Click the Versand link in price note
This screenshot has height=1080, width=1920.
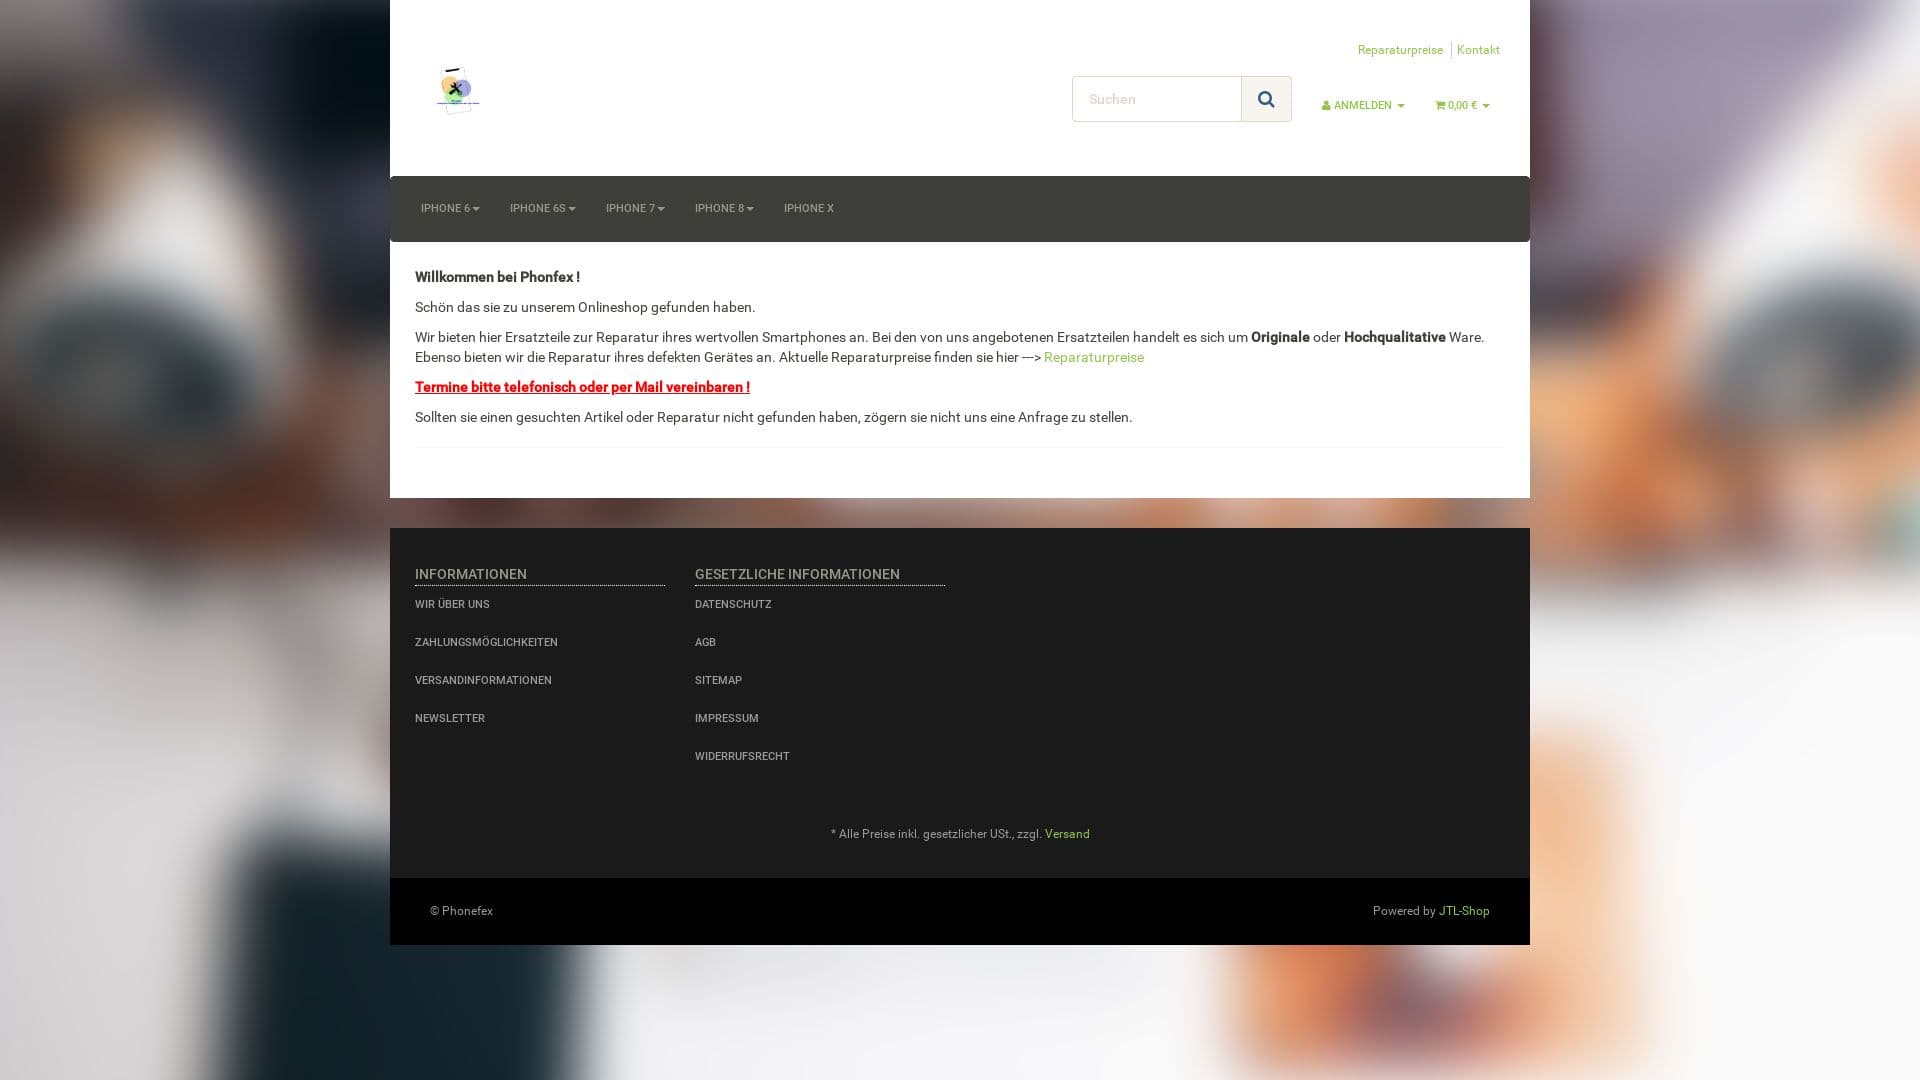(x=1066, y=834)
